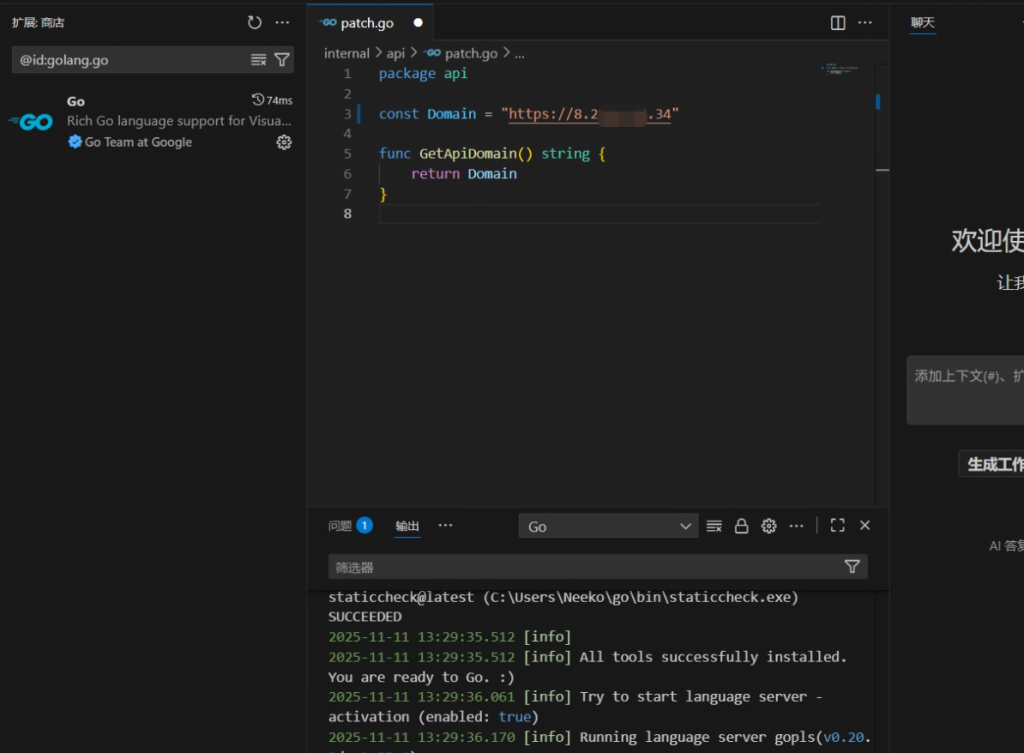Open the Go extension manage gear
This screenshot has width=1024, height=753.
pos(284,142)
